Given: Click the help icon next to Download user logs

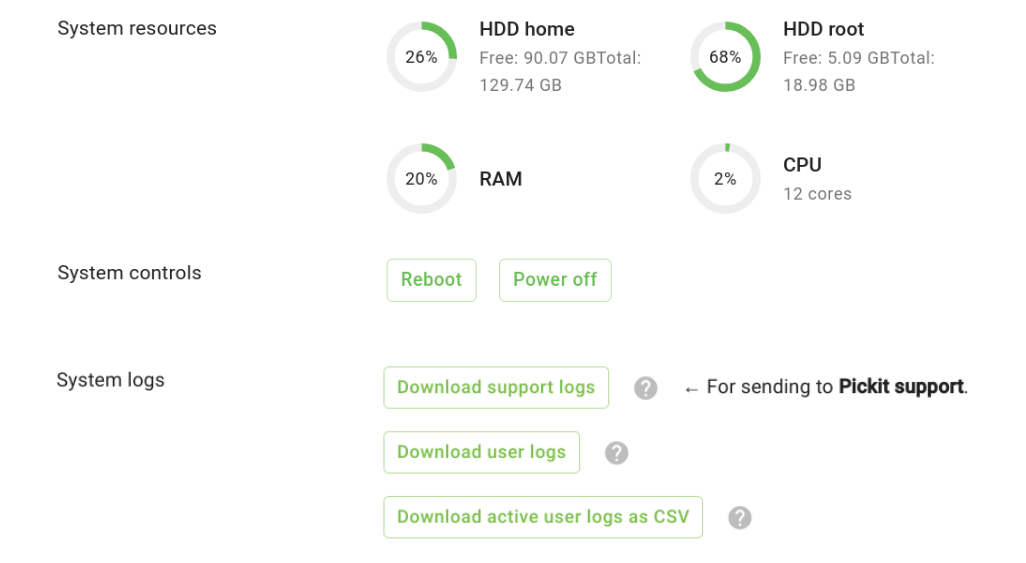Looking at the screenshot, I should coord(617,453).
